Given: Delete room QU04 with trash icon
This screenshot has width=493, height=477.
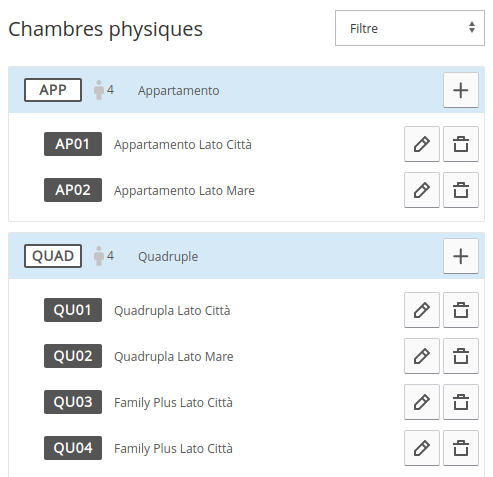Looking at the screenshot, I should point(461,448).
